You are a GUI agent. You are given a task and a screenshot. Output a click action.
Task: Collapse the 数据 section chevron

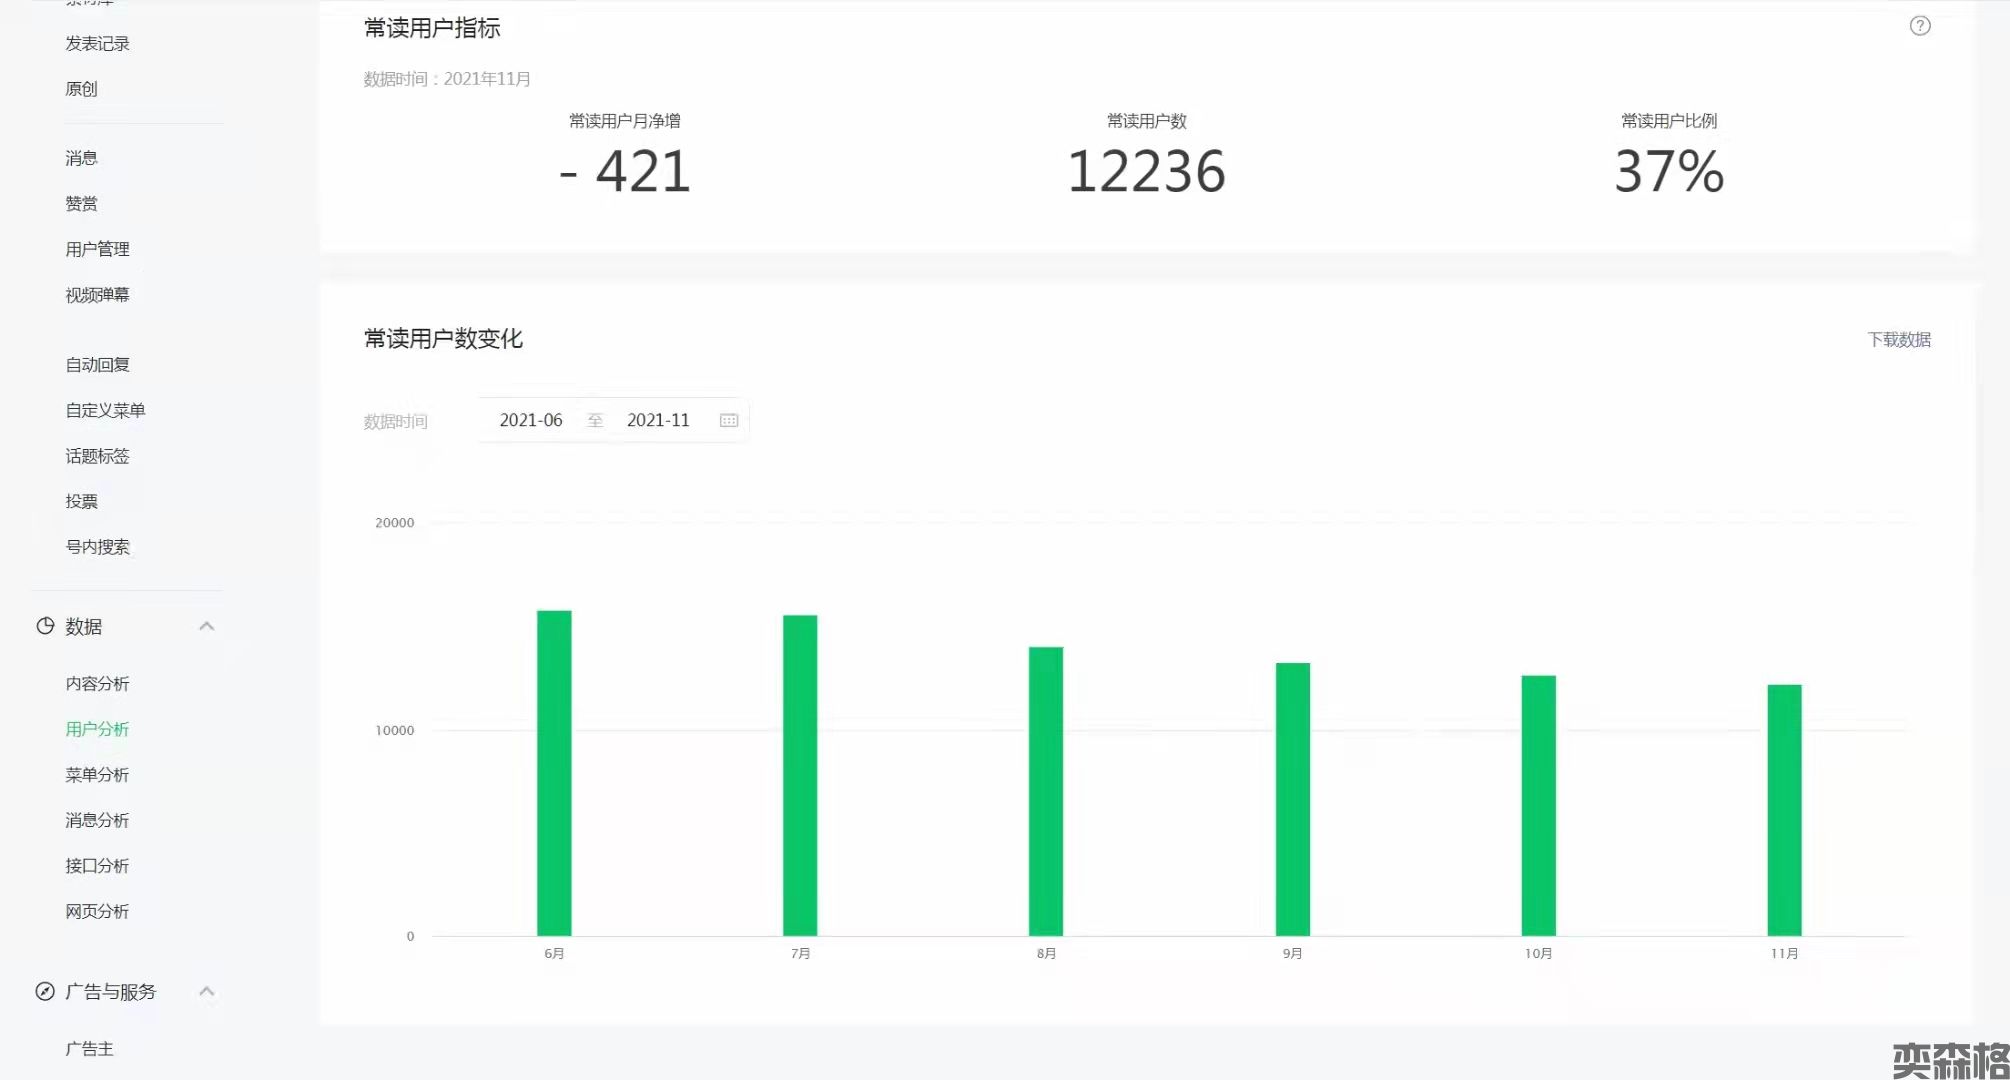[207, 626]
